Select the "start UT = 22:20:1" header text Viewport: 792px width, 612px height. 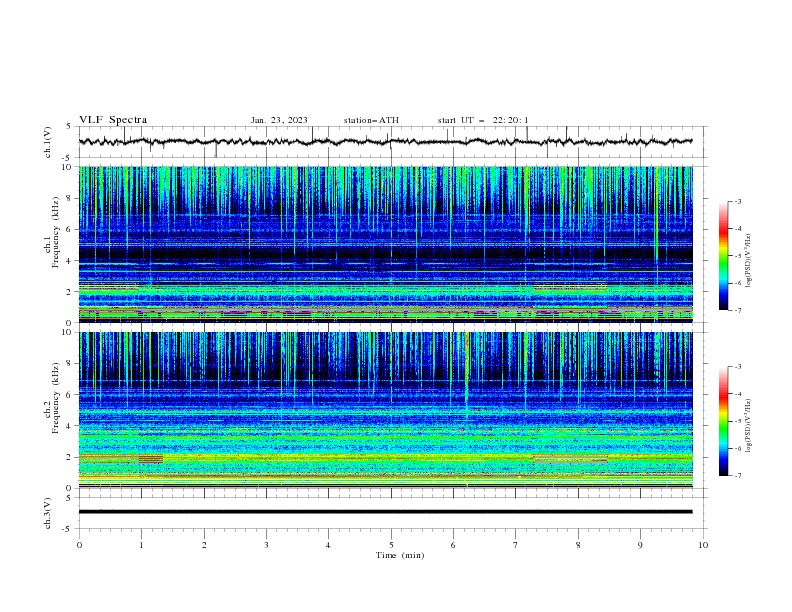click(x=483, y=120)
